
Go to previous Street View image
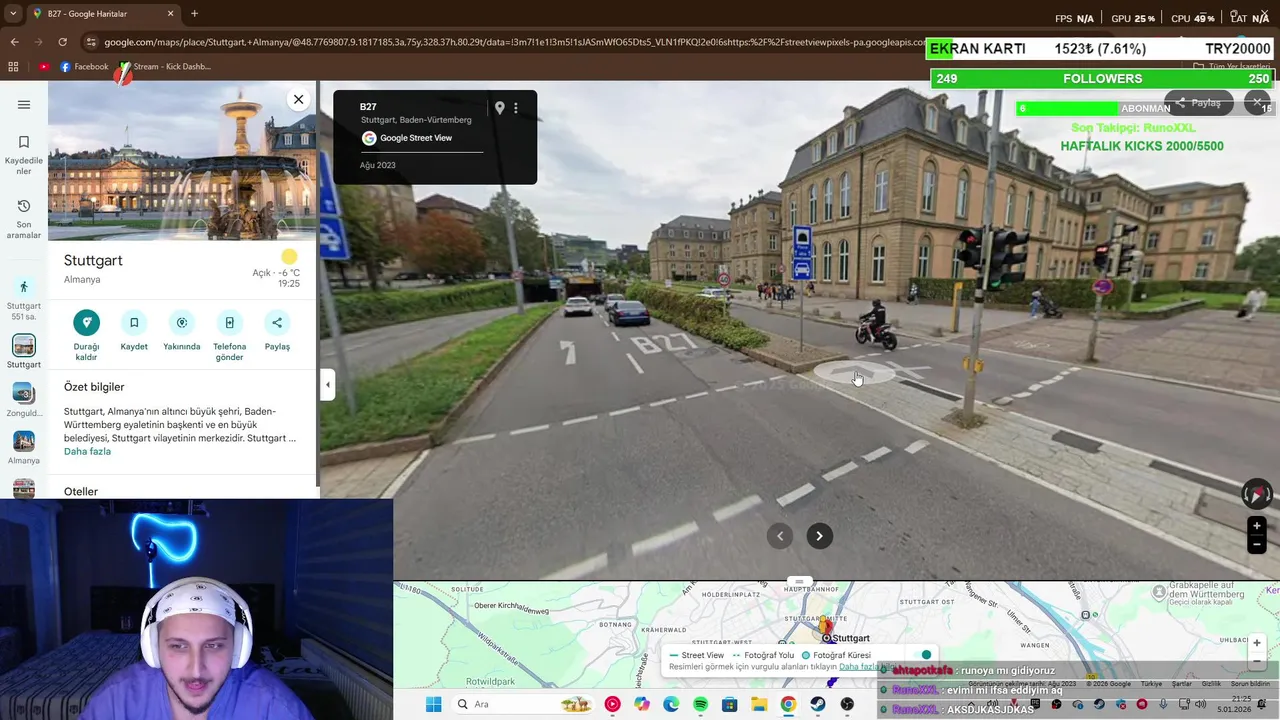tap(780, 536)
